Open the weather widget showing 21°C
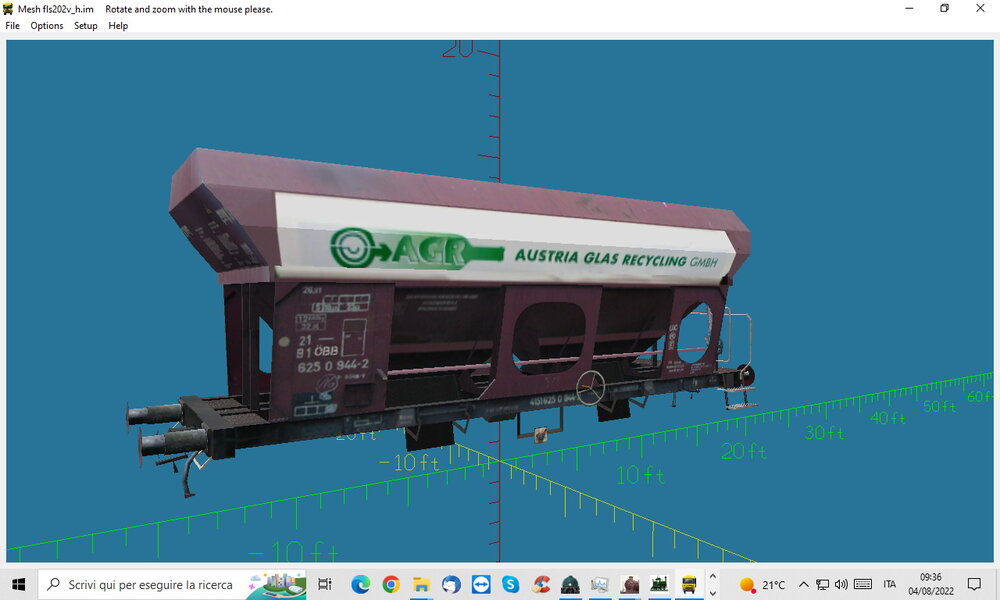Viewport: 1000px width, 600px height. 762,584
